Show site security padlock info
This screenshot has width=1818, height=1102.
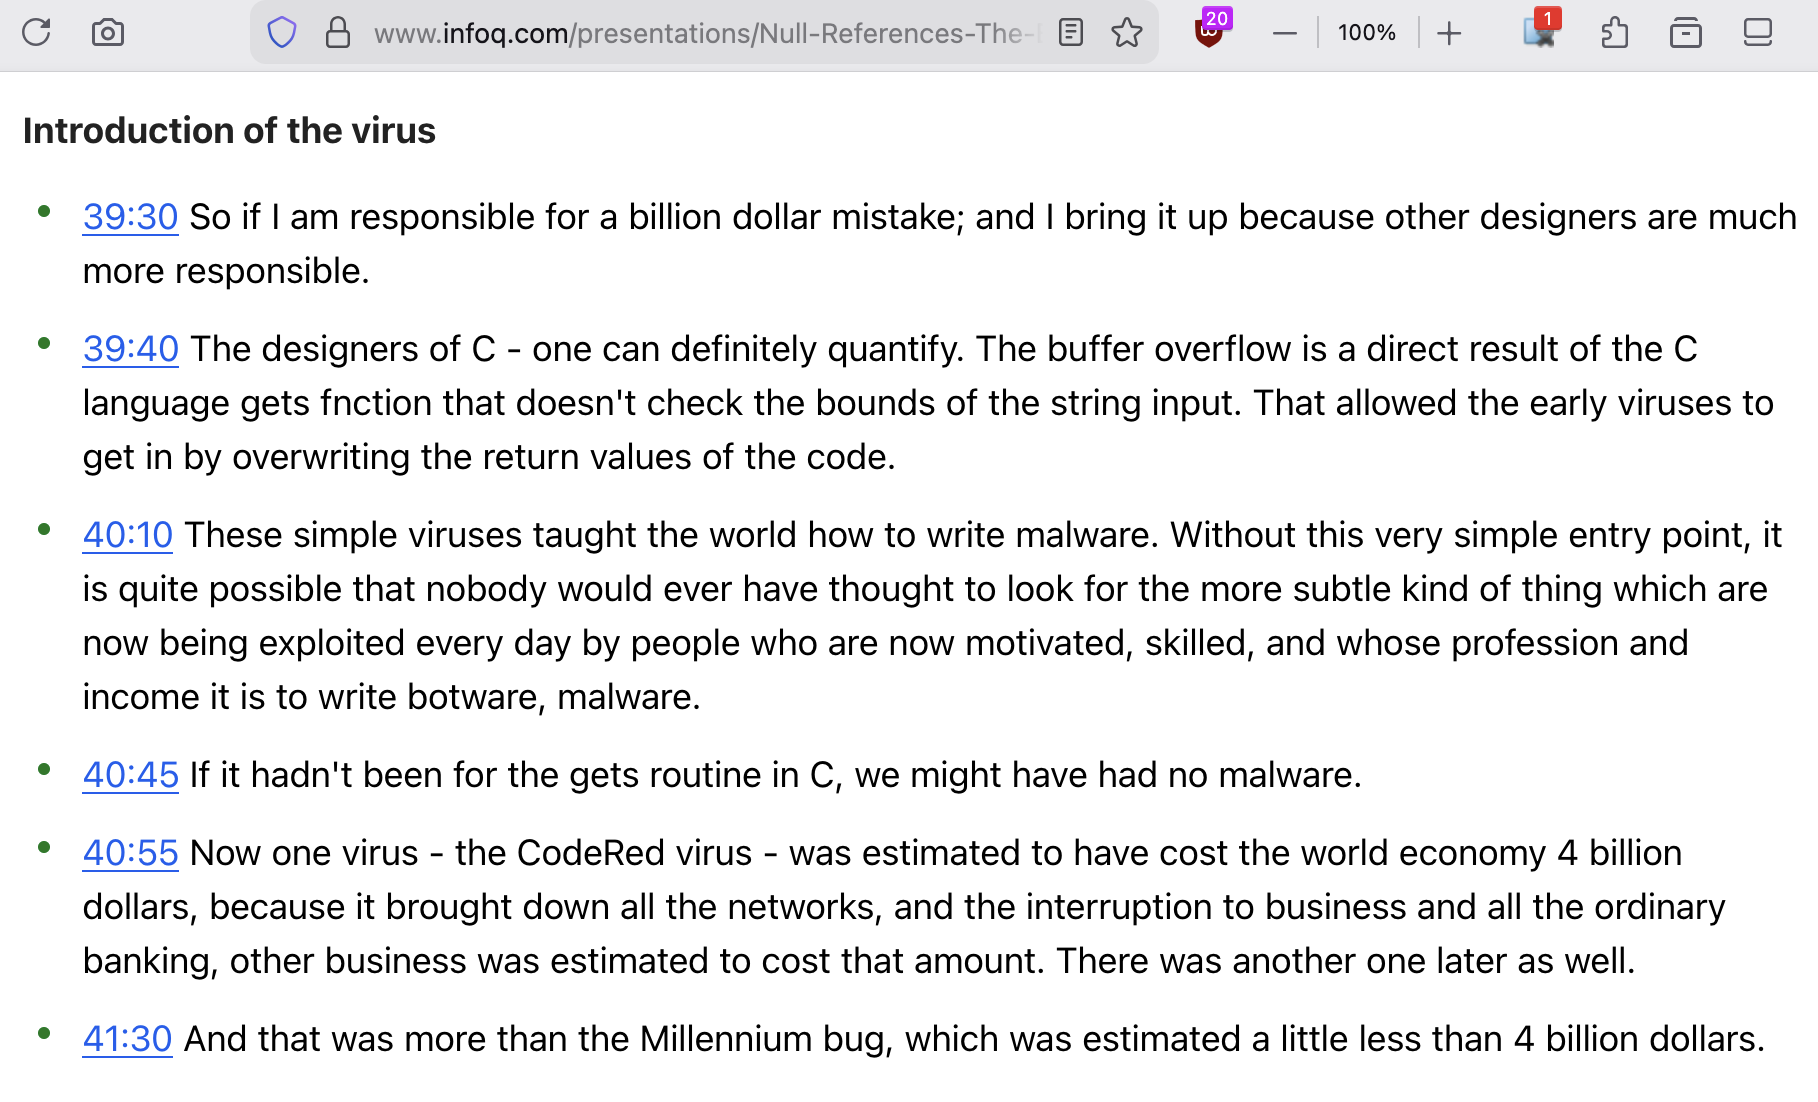coord(338,33)
